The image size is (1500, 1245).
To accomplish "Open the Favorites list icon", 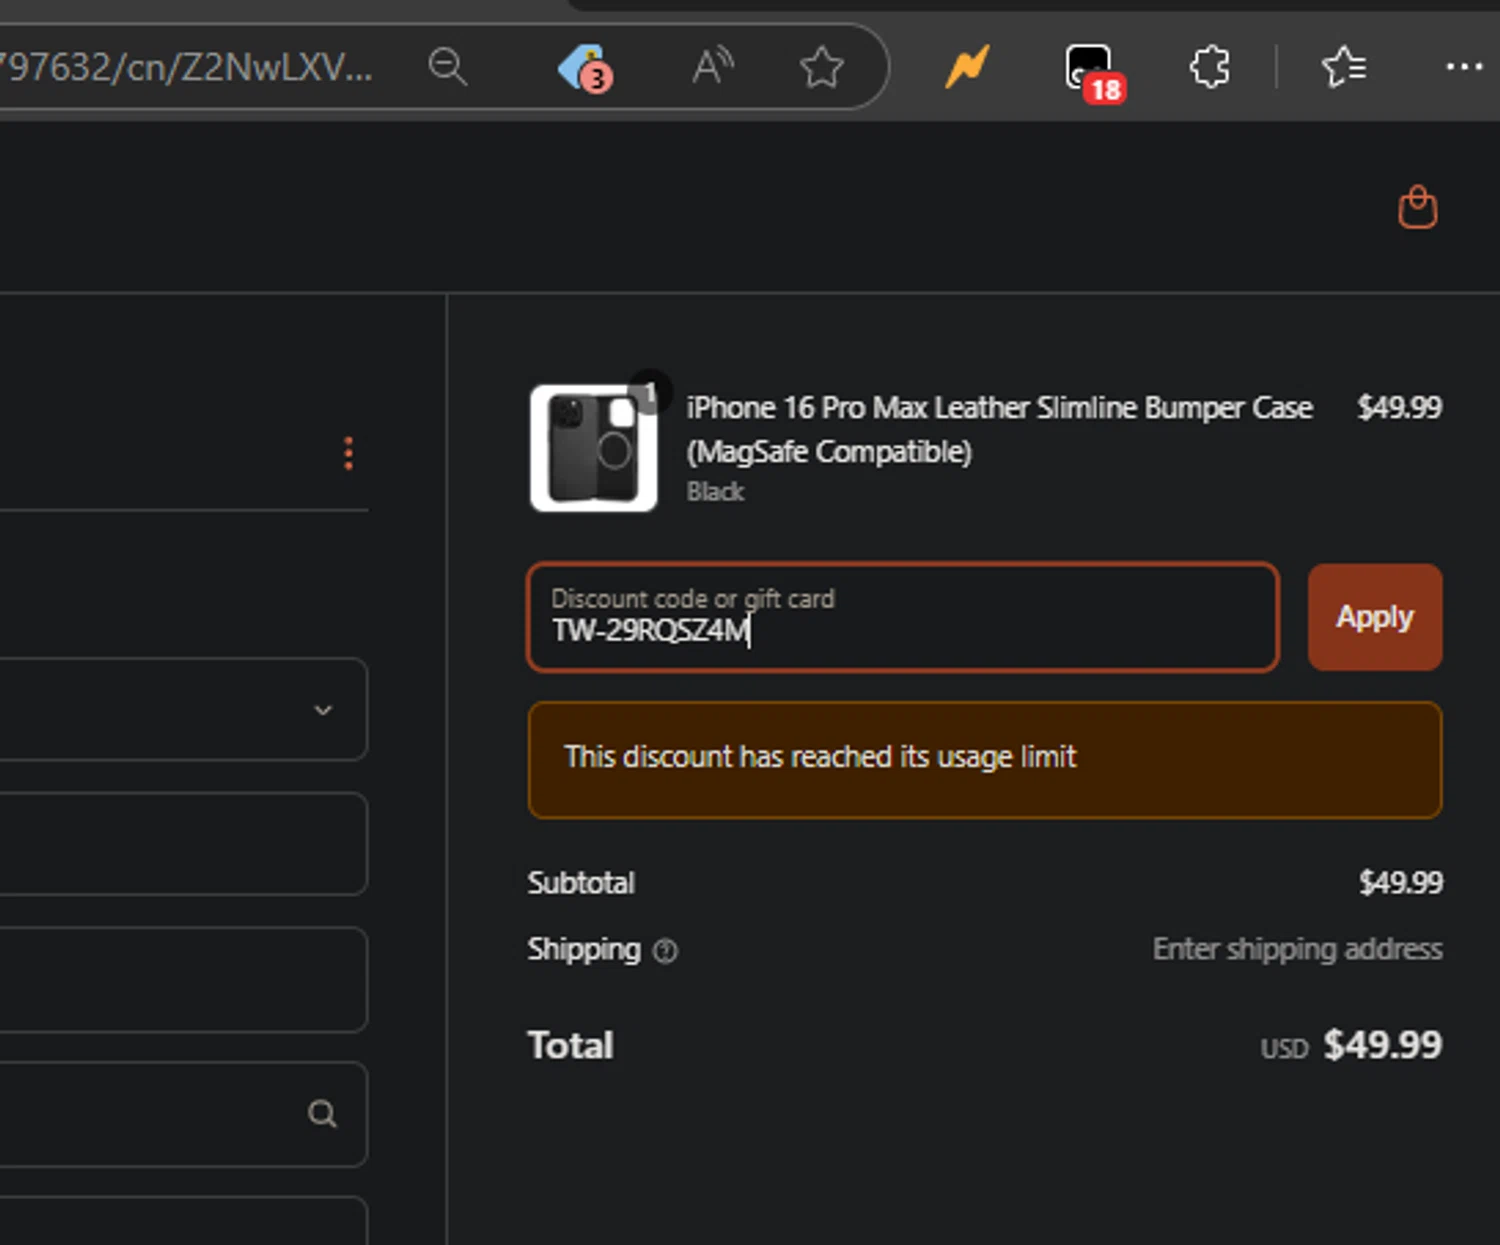I will [x=1344, y=67].
